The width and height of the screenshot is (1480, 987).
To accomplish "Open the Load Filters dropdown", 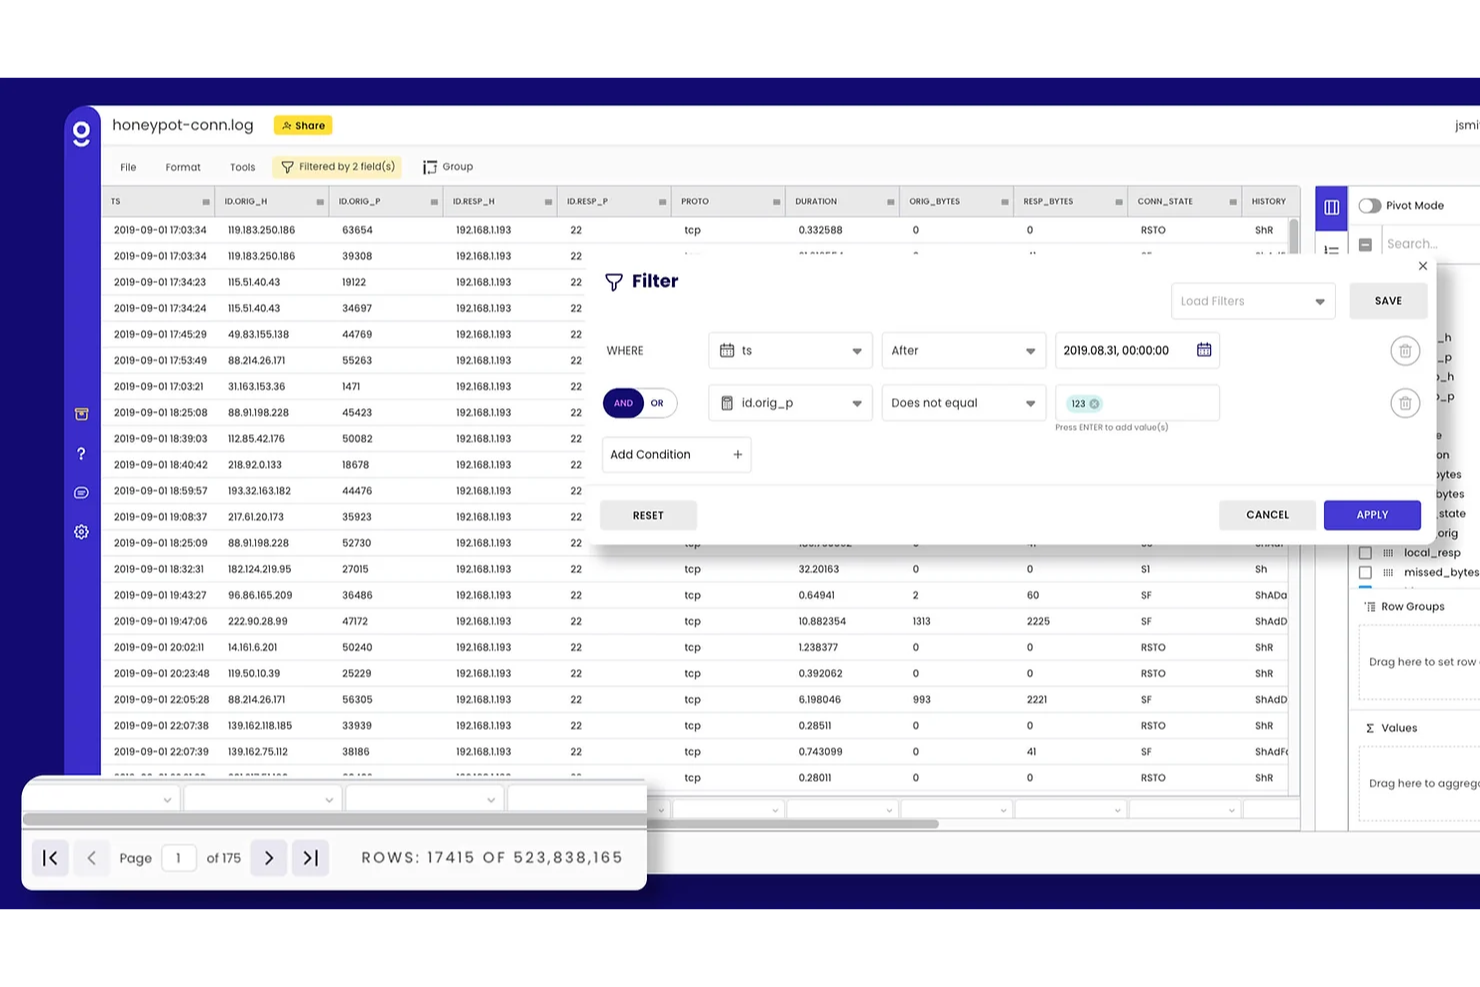I will point(1252,300).
